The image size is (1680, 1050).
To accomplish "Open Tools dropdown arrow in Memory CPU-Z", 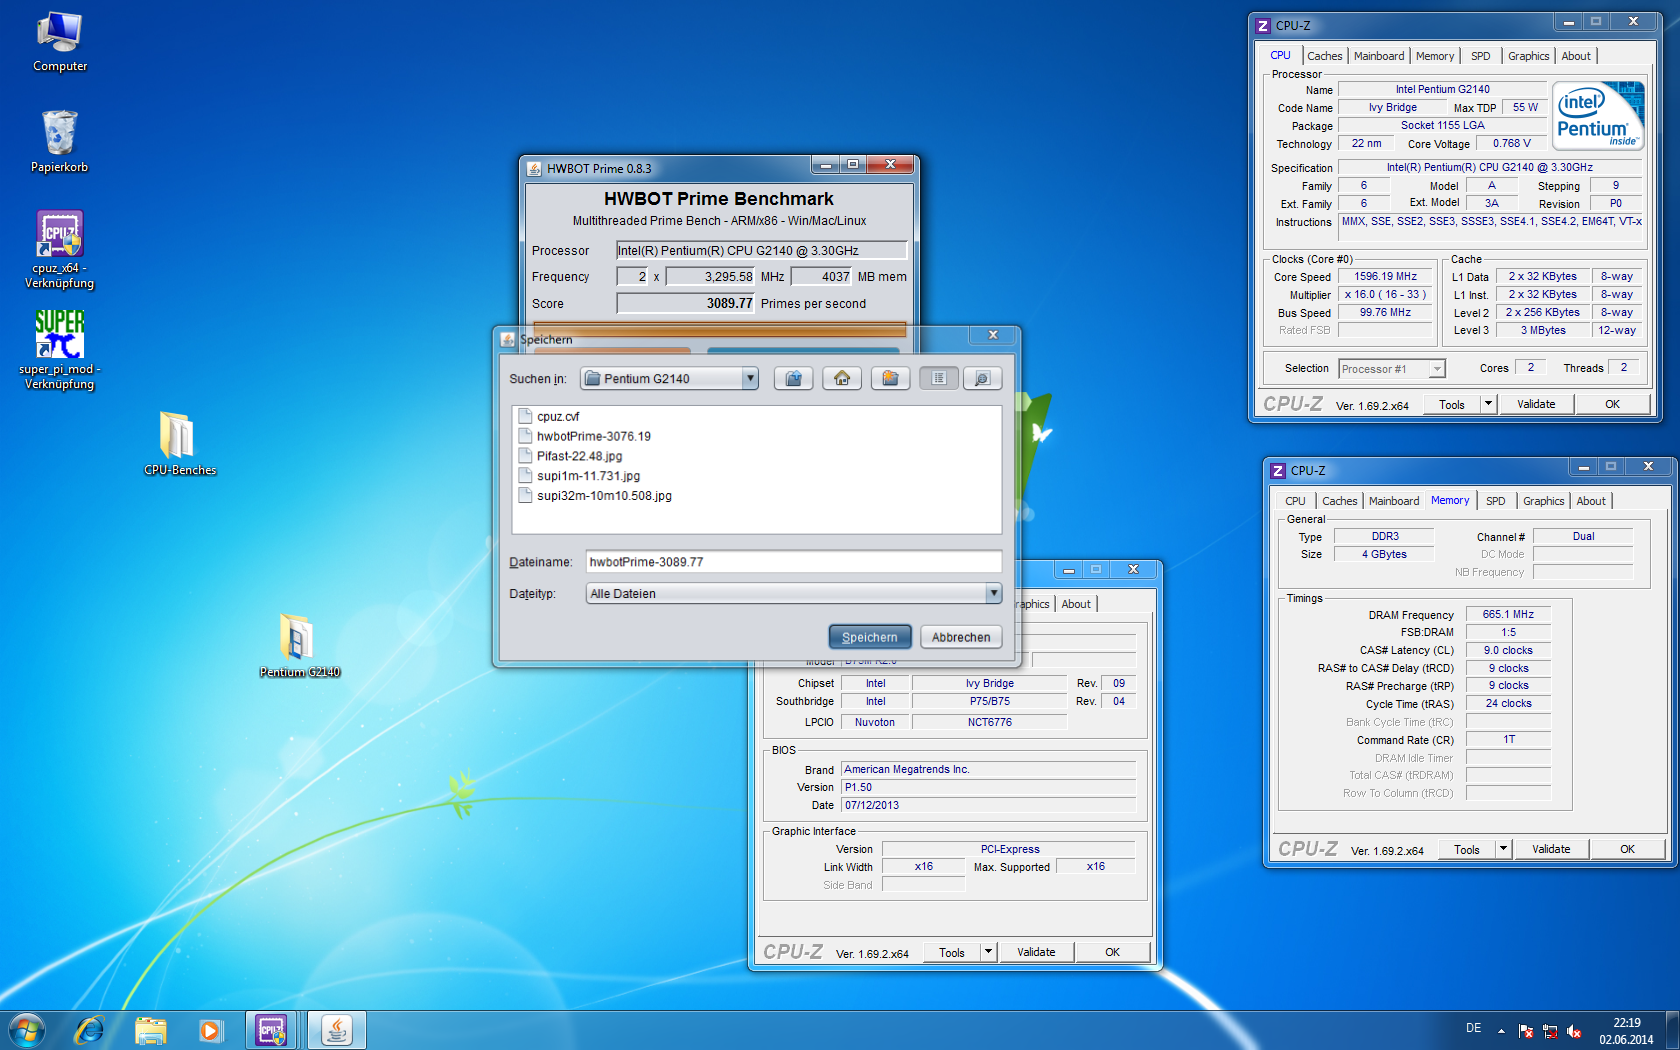I will point(1503,849).
